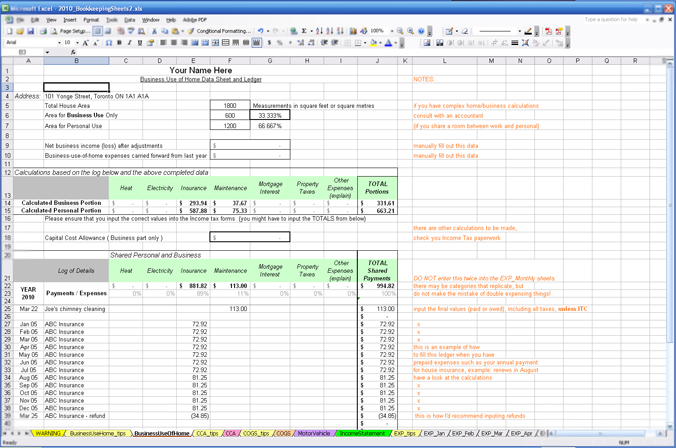Open the Undo history dropdown arrow
Screen dimensions: 676x448
pos(268,31)
